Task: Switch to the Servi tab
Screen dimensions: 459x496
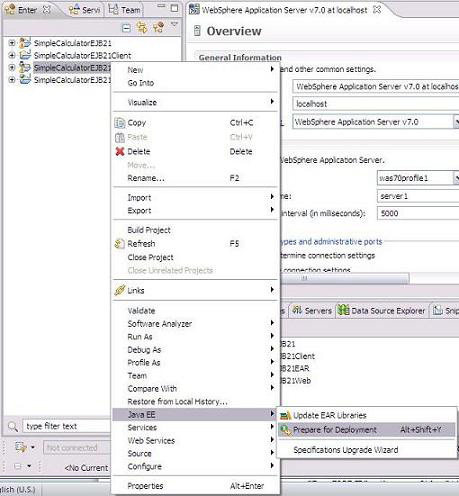Action: point(84,10)
